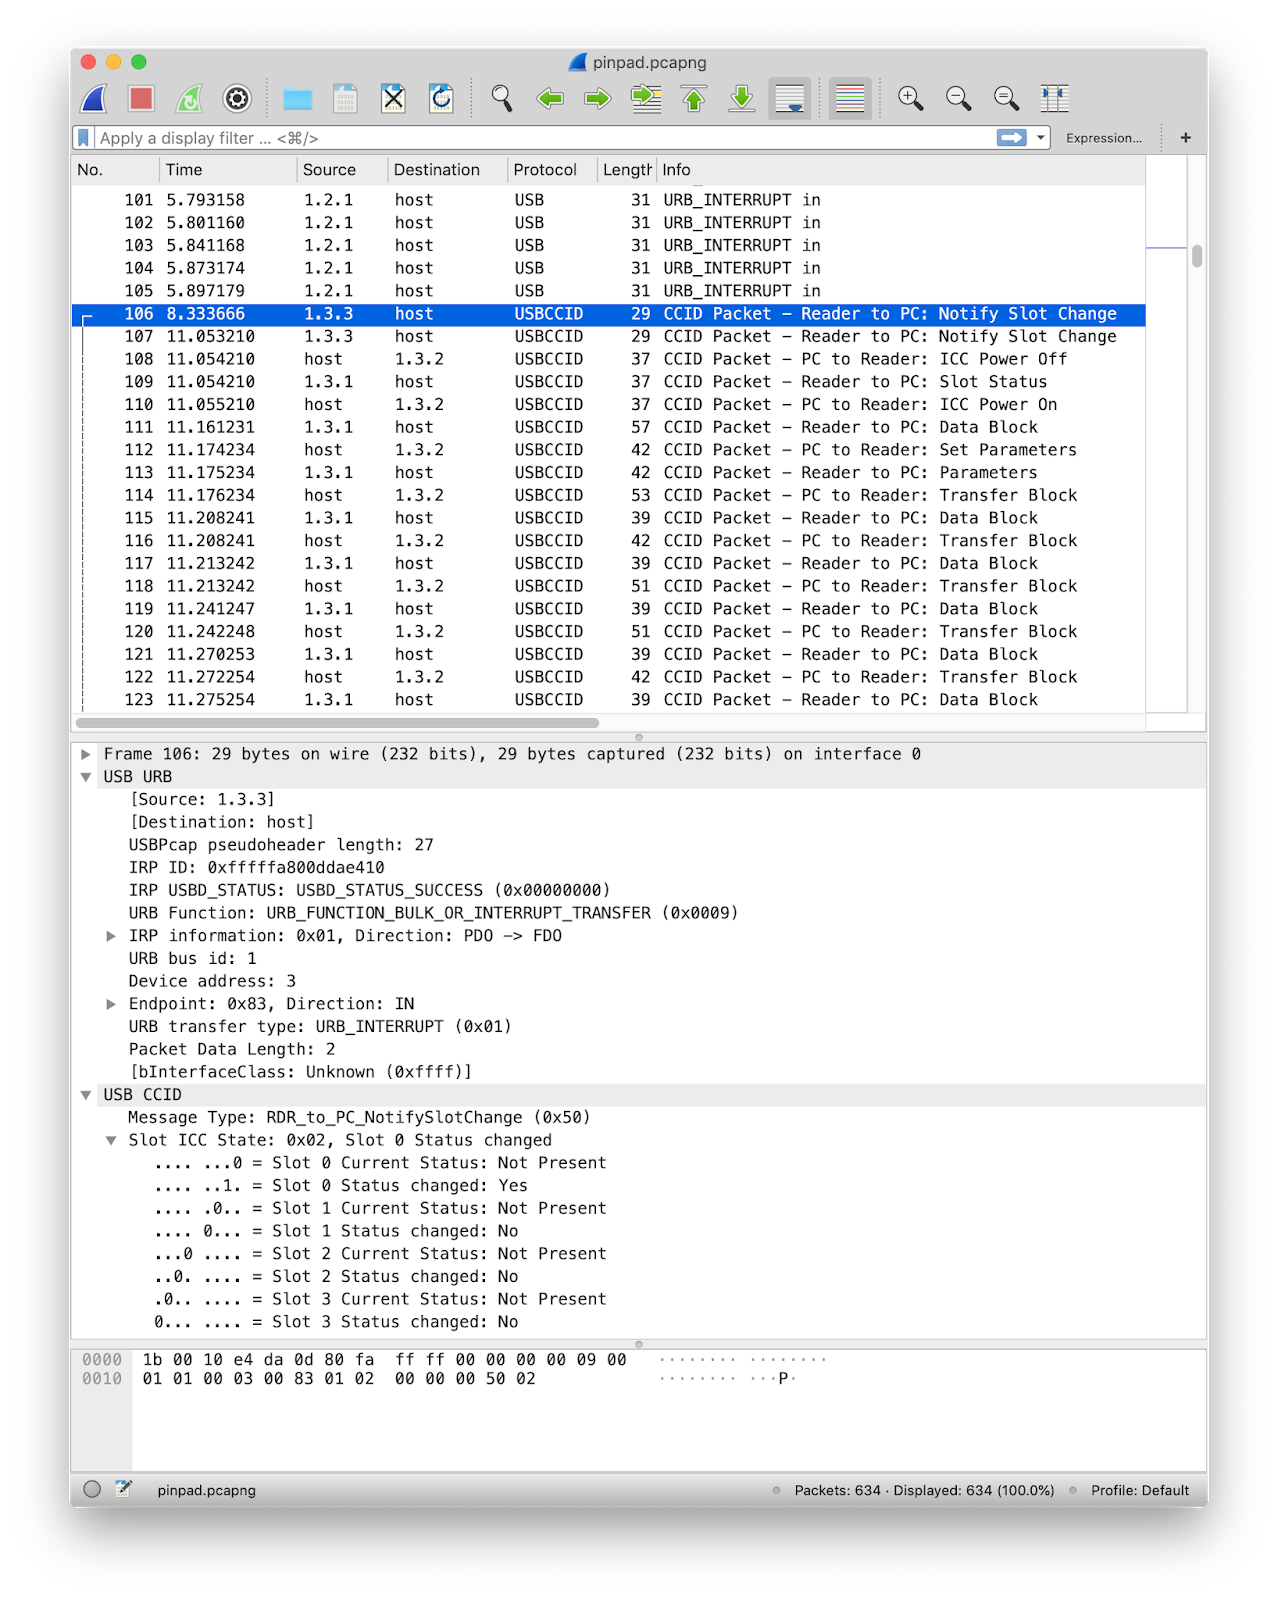Select URB transfer type: URB_INTERRUPT line
The image size is (1278, 1600).
[x=320, y=1027]
